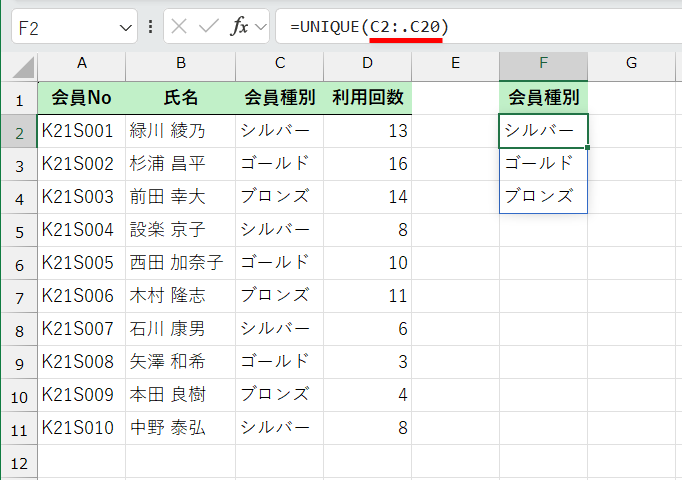Click usage count cell 16
This screenshot has width=682, height=480.
368,164
